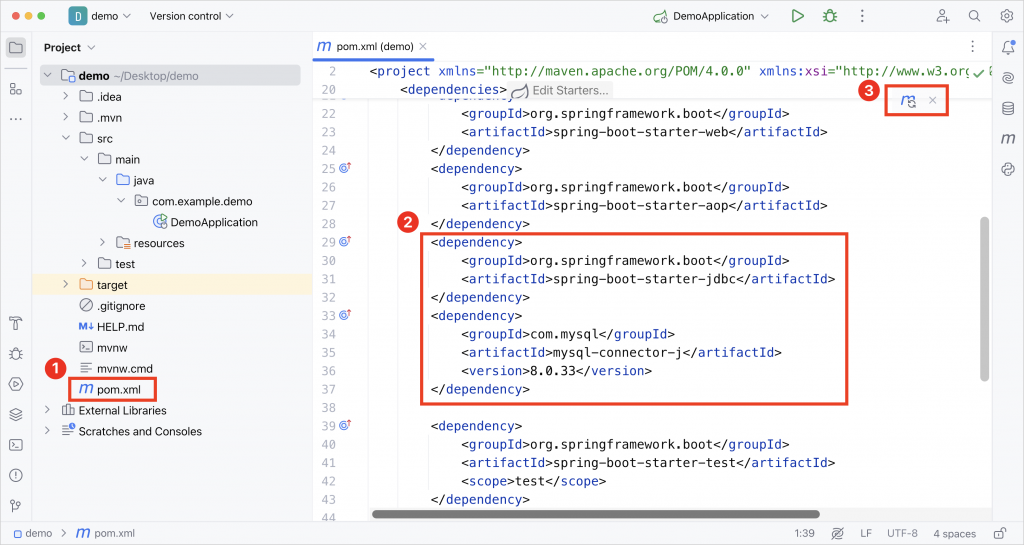The image size is (1024, 545).
Task: Open the Debug tool window in left sidebar
Action: coord(16,354)
